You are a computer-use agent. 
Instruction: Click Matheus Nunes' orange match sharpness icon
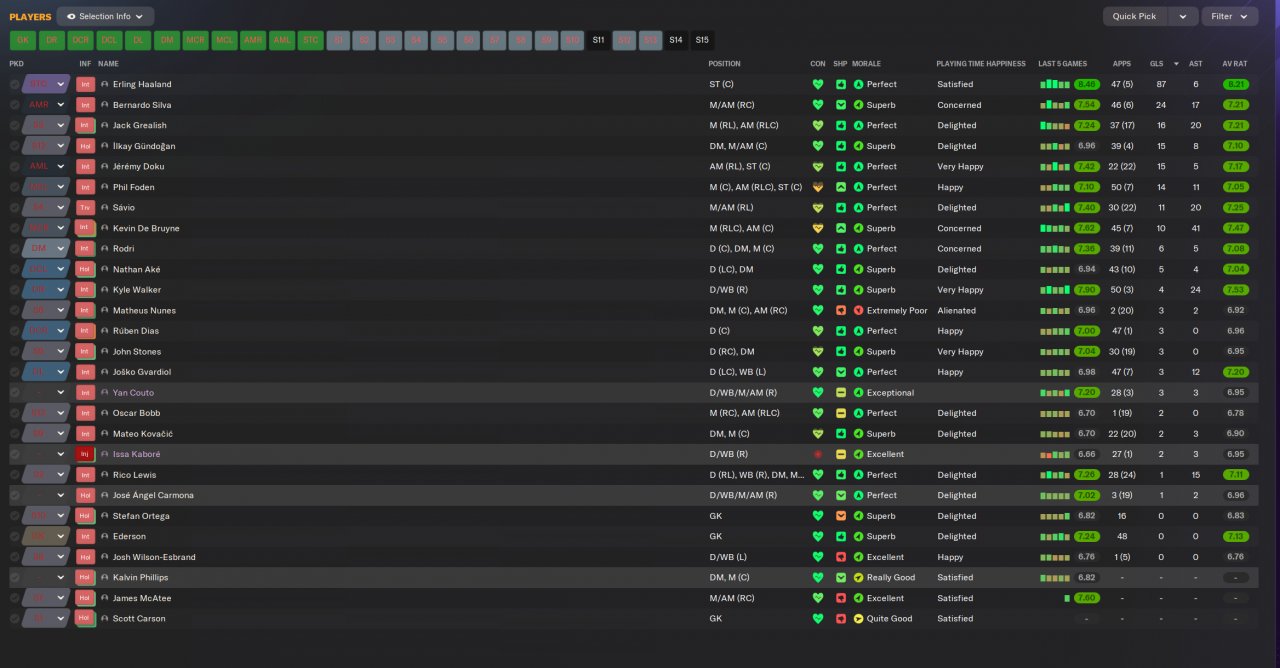tap(841, 310)
